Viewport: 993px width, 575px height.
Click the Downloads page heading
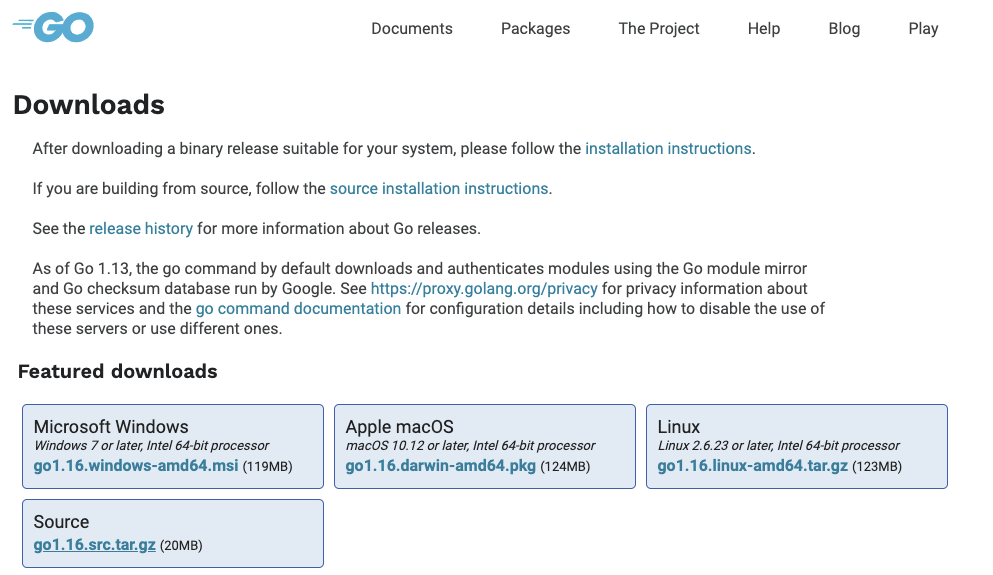tap(89, 104)
